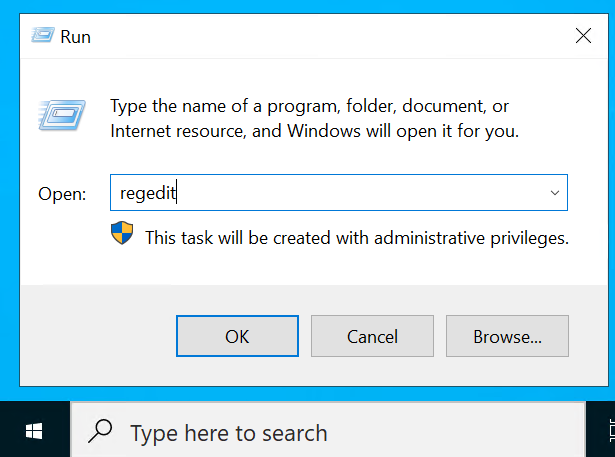Click the administrative privileges notice text

point(356,238)
